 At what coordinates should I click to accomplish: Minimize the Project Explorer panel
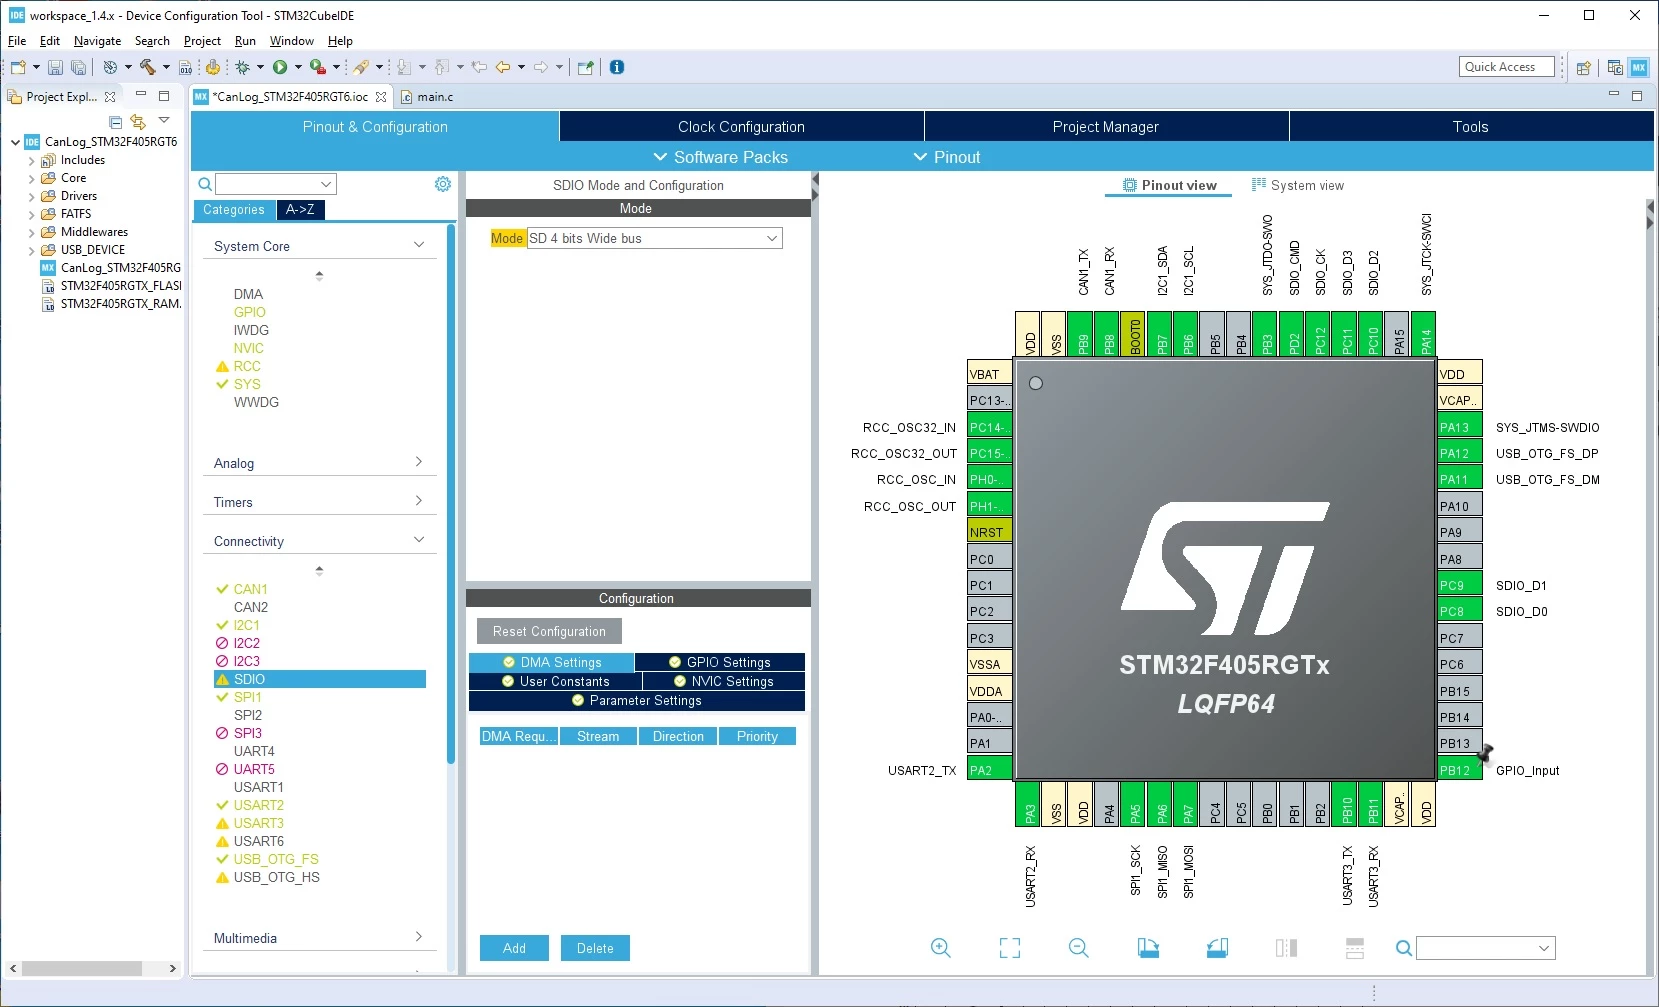[x=141, y=96]
